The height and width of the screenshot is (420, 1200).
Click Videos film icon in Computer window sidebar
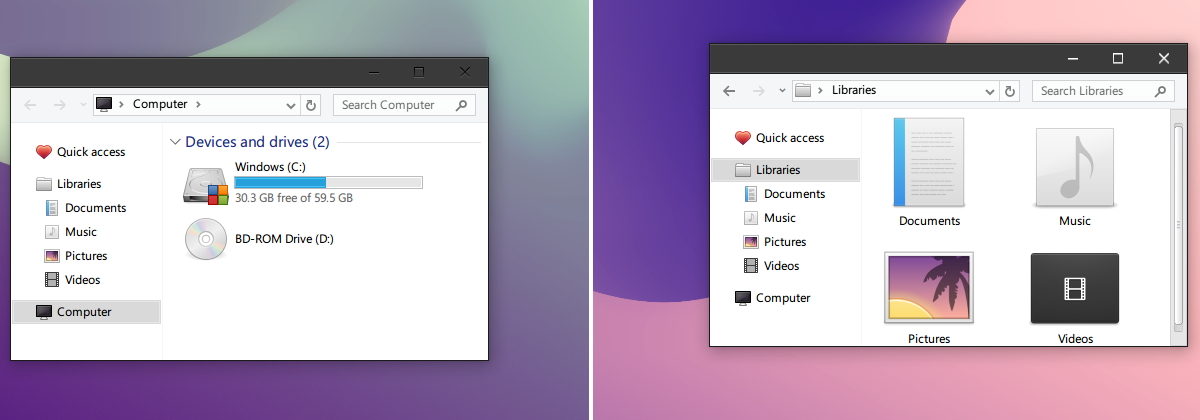click(52, 280)
